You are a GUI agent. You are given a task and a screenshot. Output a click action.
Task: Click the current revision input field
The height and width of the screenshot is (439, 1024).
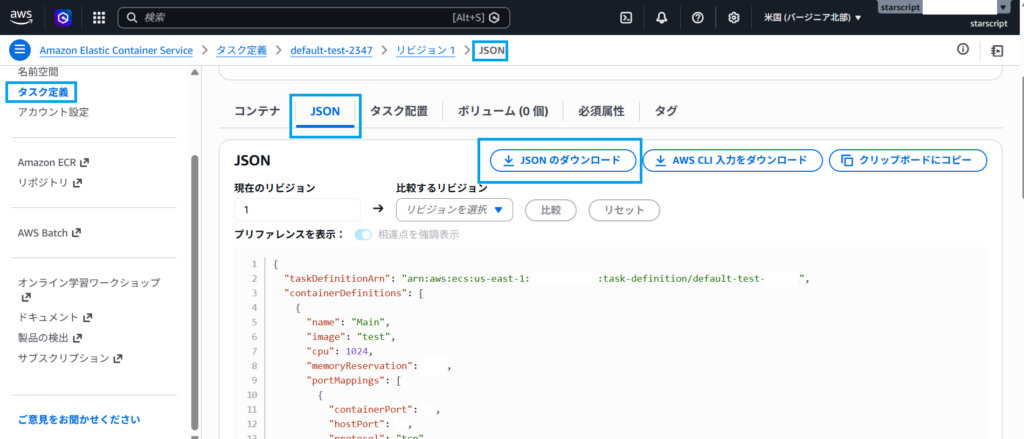tap(297, 210)
